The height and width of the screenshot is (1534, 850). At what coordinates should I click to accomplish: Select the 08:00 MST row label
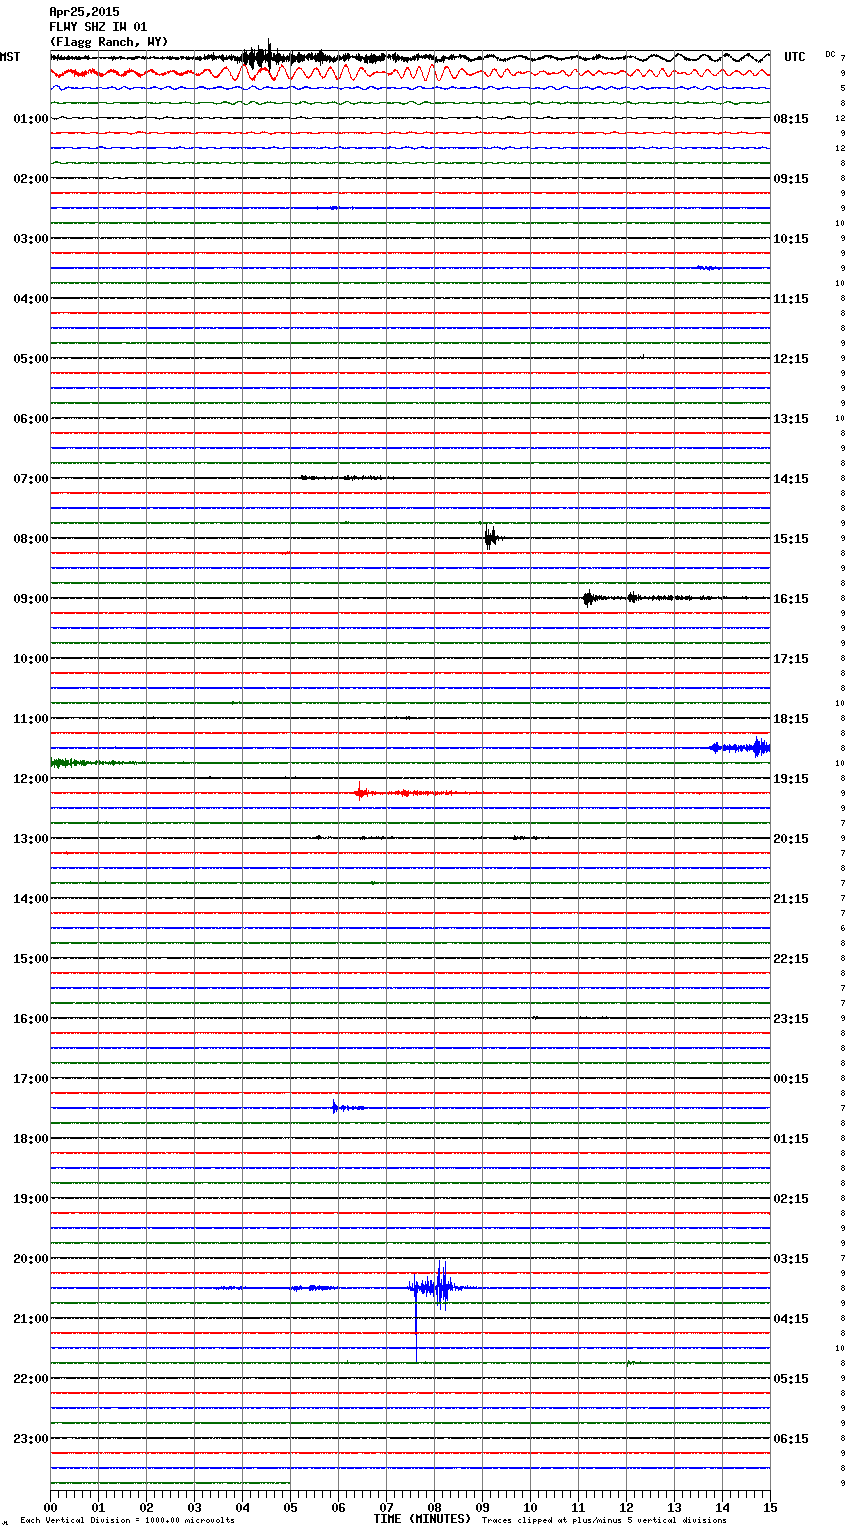[x=31, y=539]
